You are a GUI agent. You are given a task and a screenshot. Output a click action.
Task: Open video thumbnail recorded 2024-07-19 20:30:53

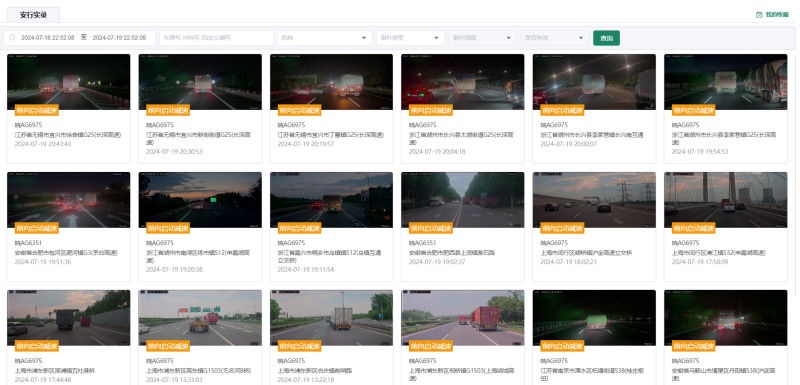point(200,82)
